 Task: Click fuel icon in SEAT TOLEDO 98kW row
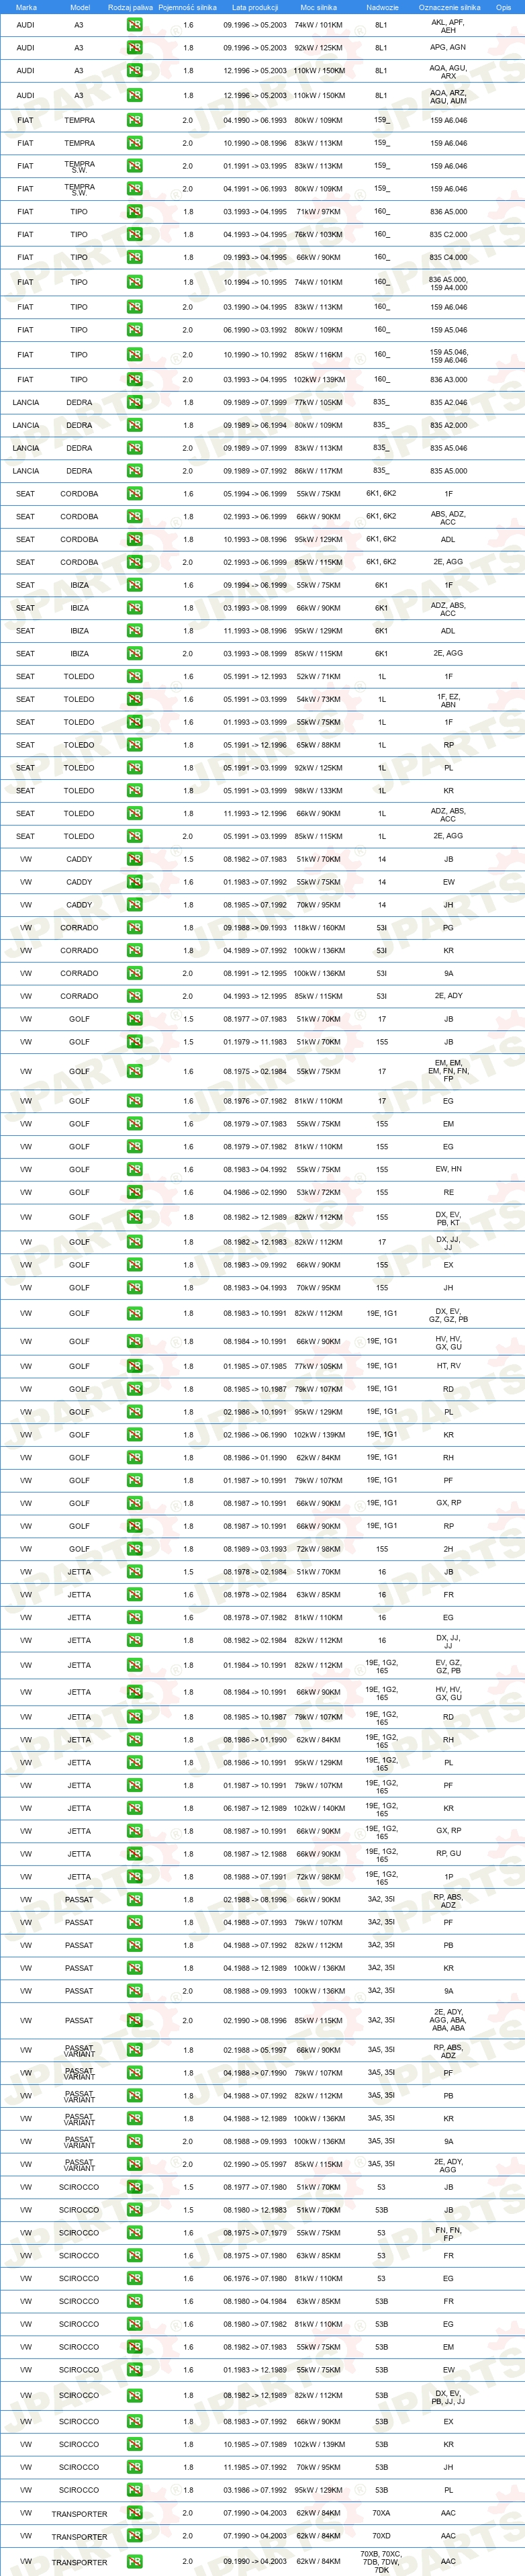coord(134,791)
